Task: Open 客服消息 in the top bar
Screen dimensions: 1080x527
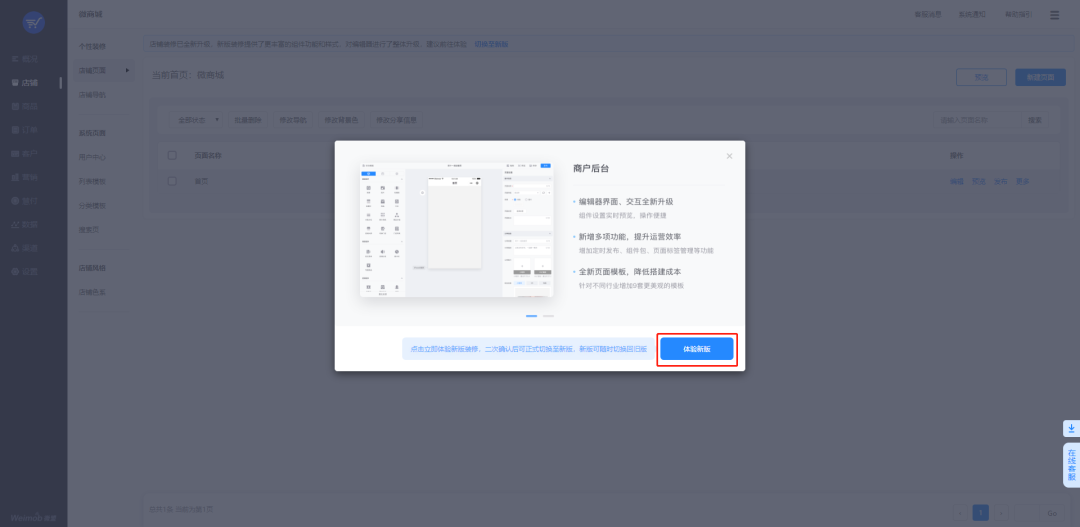Action: coord(927,14)
